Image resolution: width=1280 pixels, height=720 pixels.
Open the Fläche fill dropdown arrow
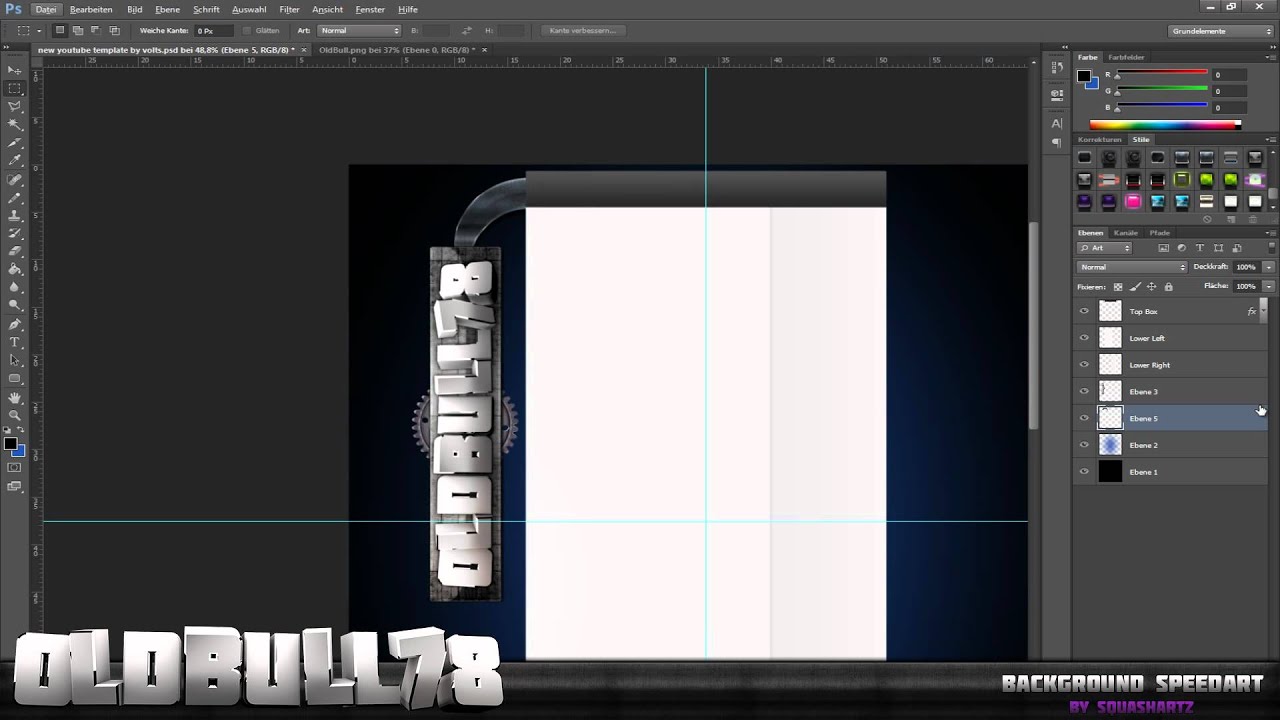1269,286
